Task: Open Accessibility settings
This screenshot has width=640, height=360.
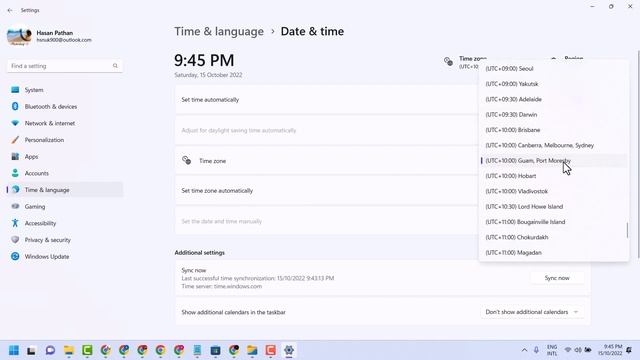Action: tap(65, 223)
